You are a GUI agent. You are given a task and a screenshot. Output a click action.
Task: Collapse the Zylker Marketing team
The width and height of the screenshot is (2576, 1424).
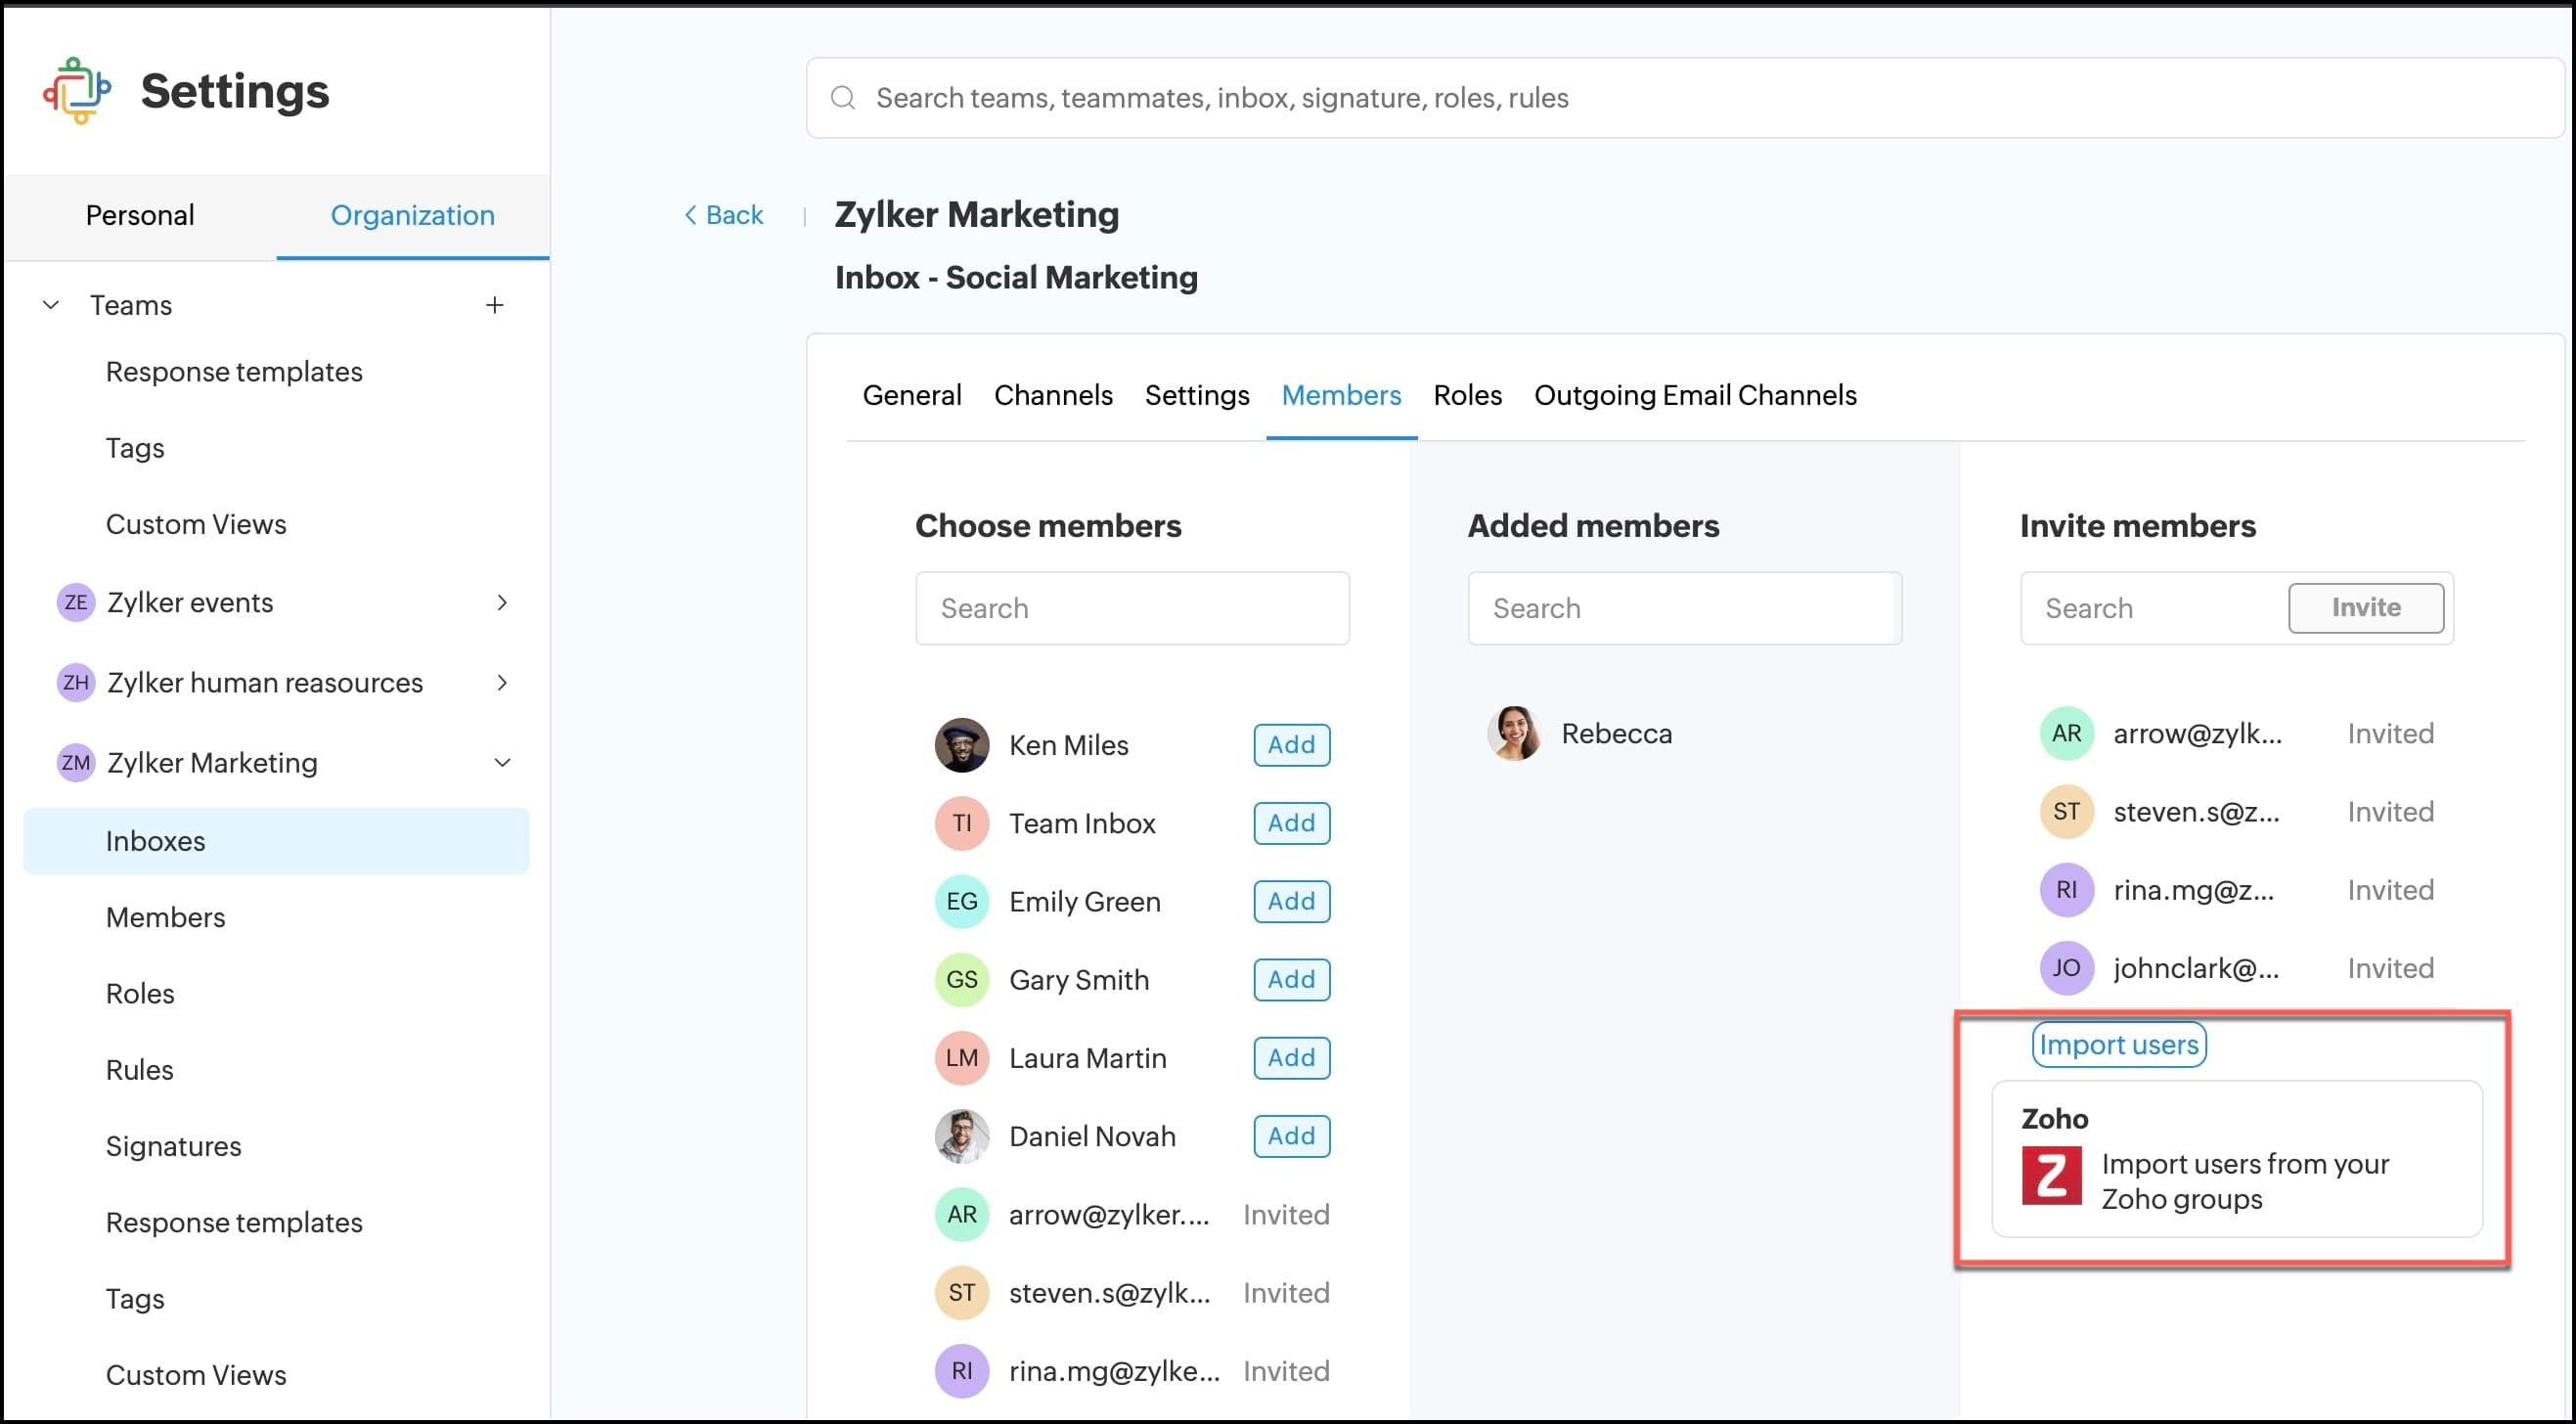(502, 763)
